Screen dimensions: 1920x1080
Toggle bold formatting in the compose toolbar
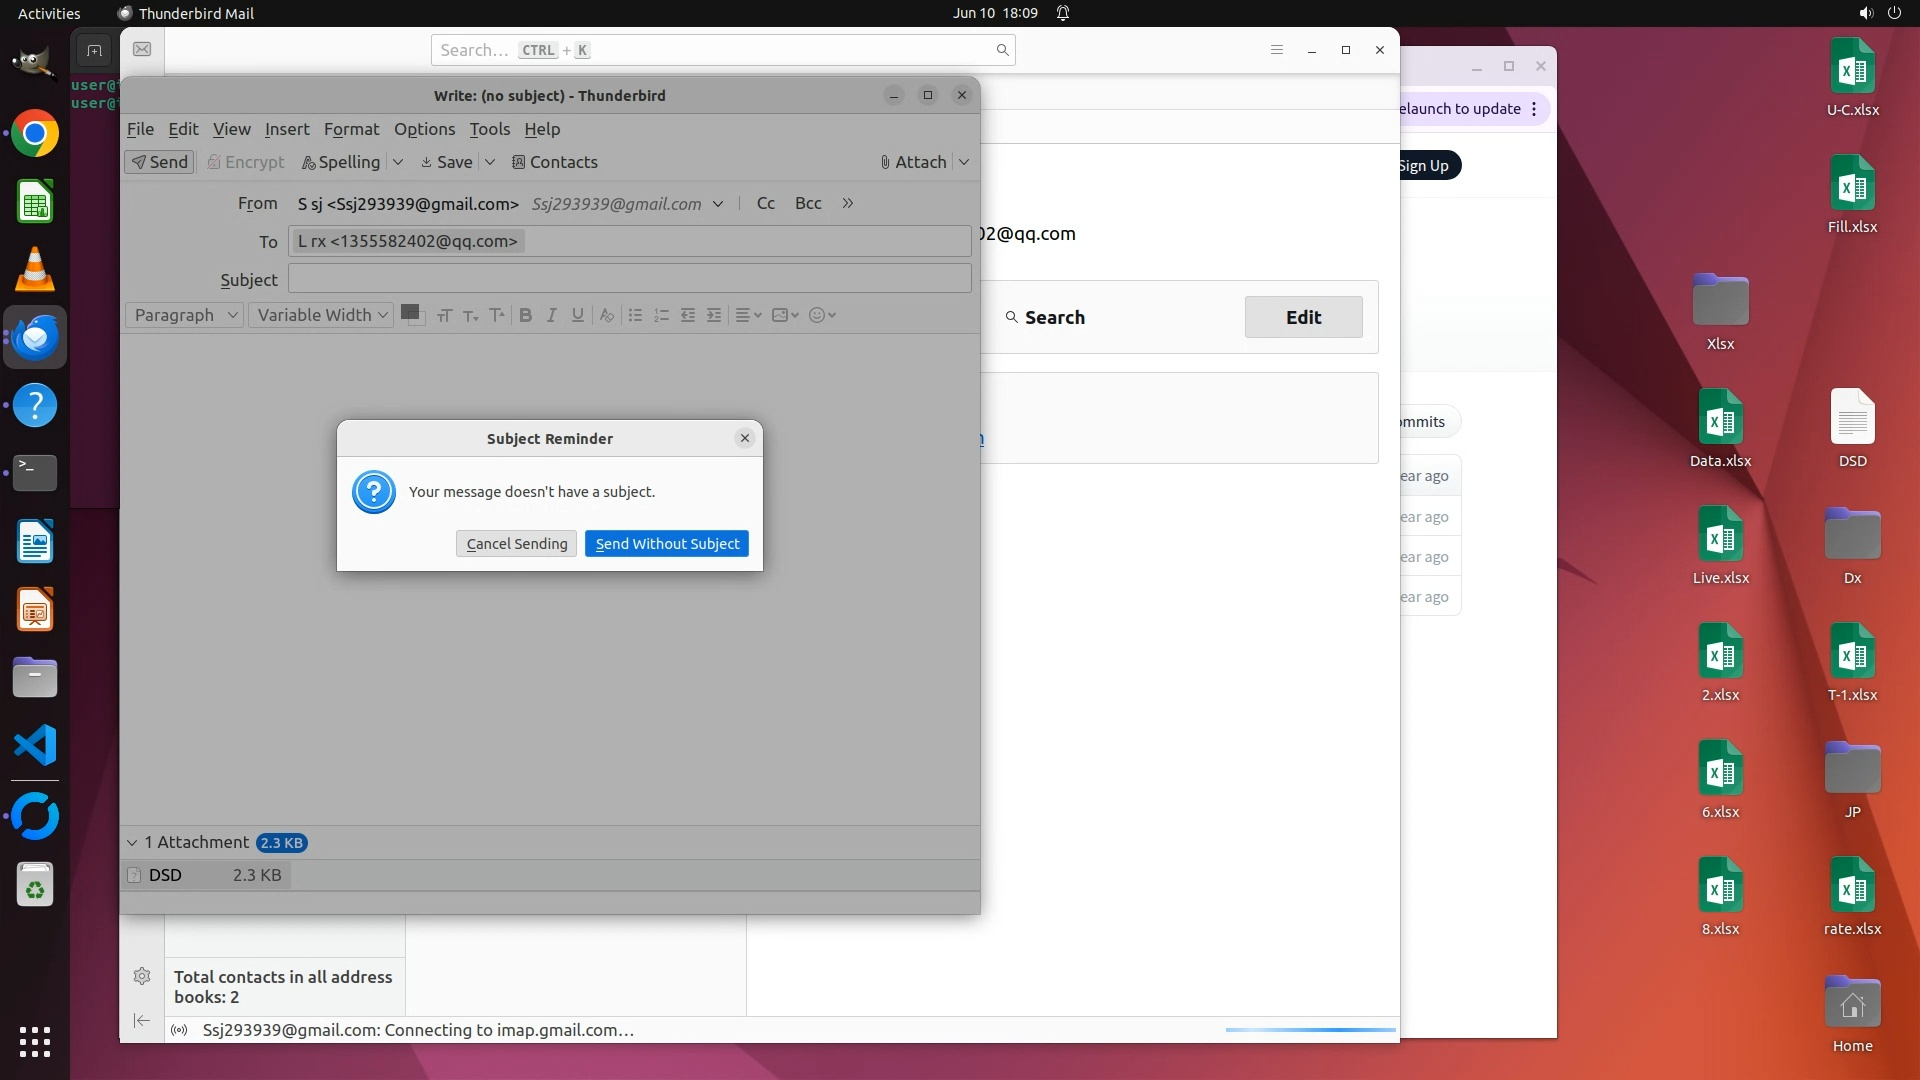(525, 315)
